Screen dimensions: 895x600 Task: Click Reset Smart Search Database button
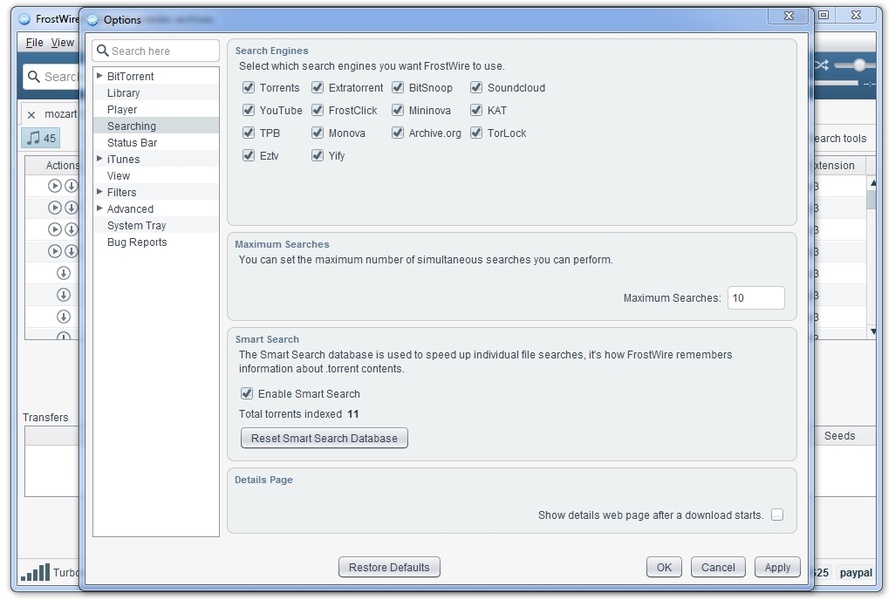point(324,438)
